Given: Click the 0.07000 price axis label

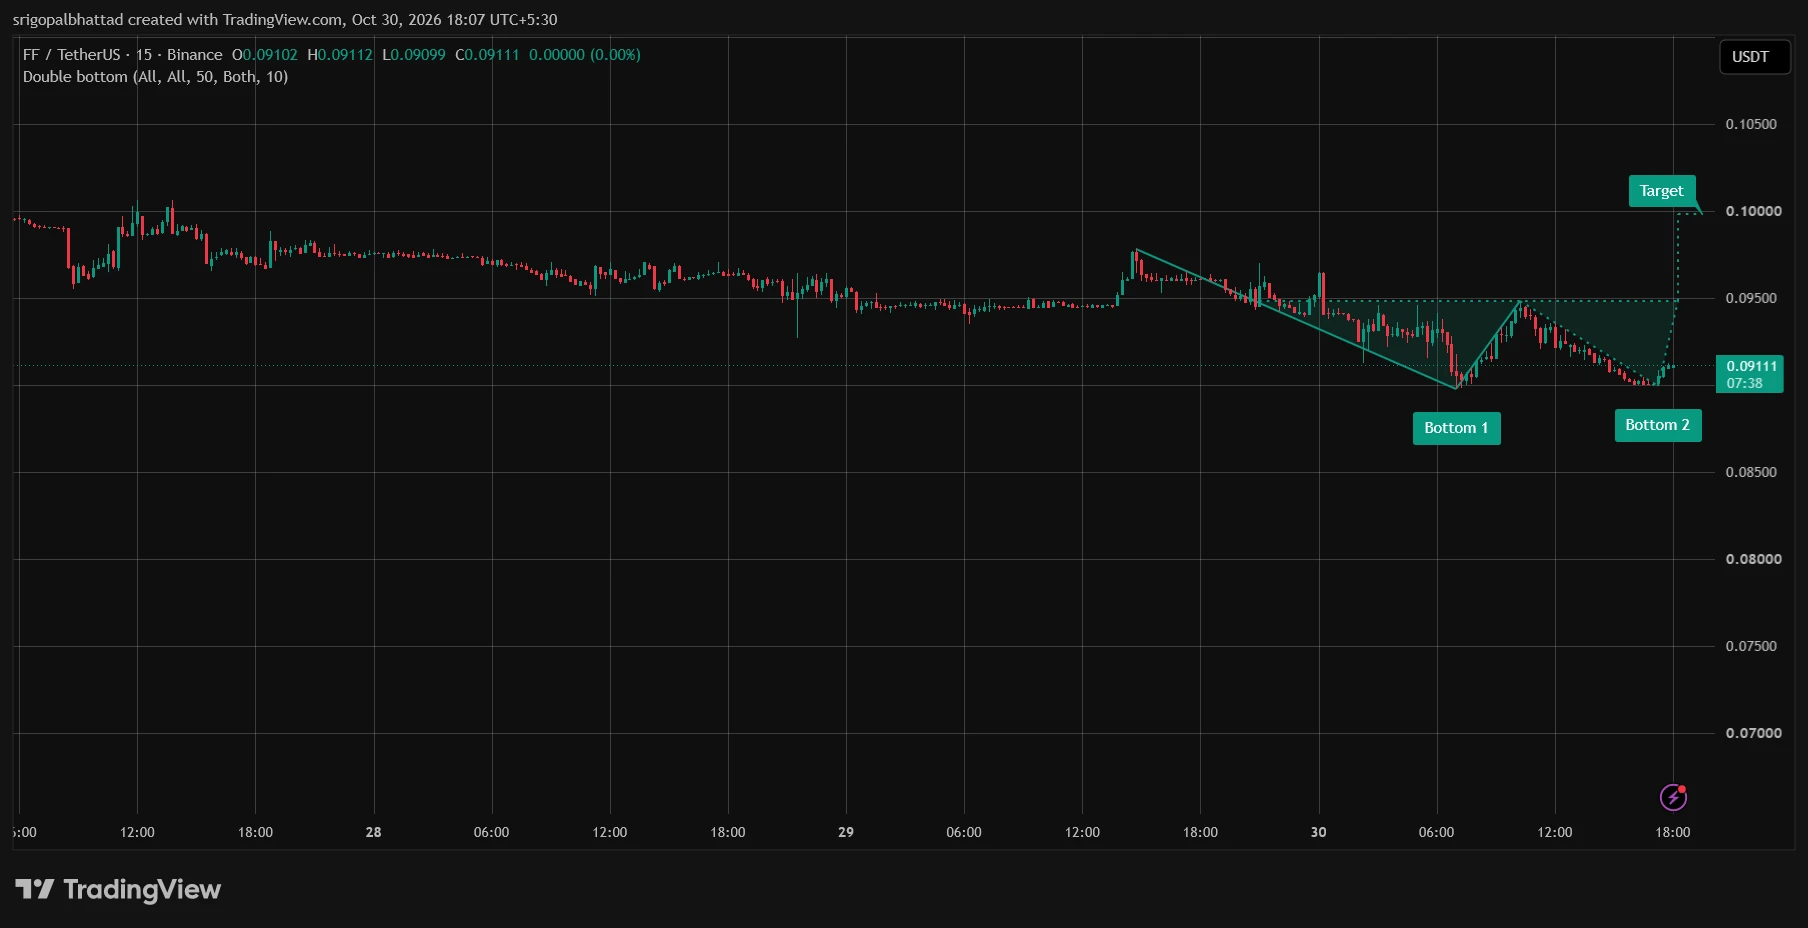Looking at the screenshot, I should pos(1753,733).
